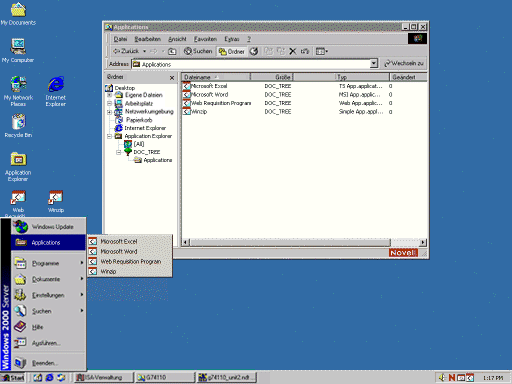Click horizontal scrollbar left arrow

click(x=186, y=242)
